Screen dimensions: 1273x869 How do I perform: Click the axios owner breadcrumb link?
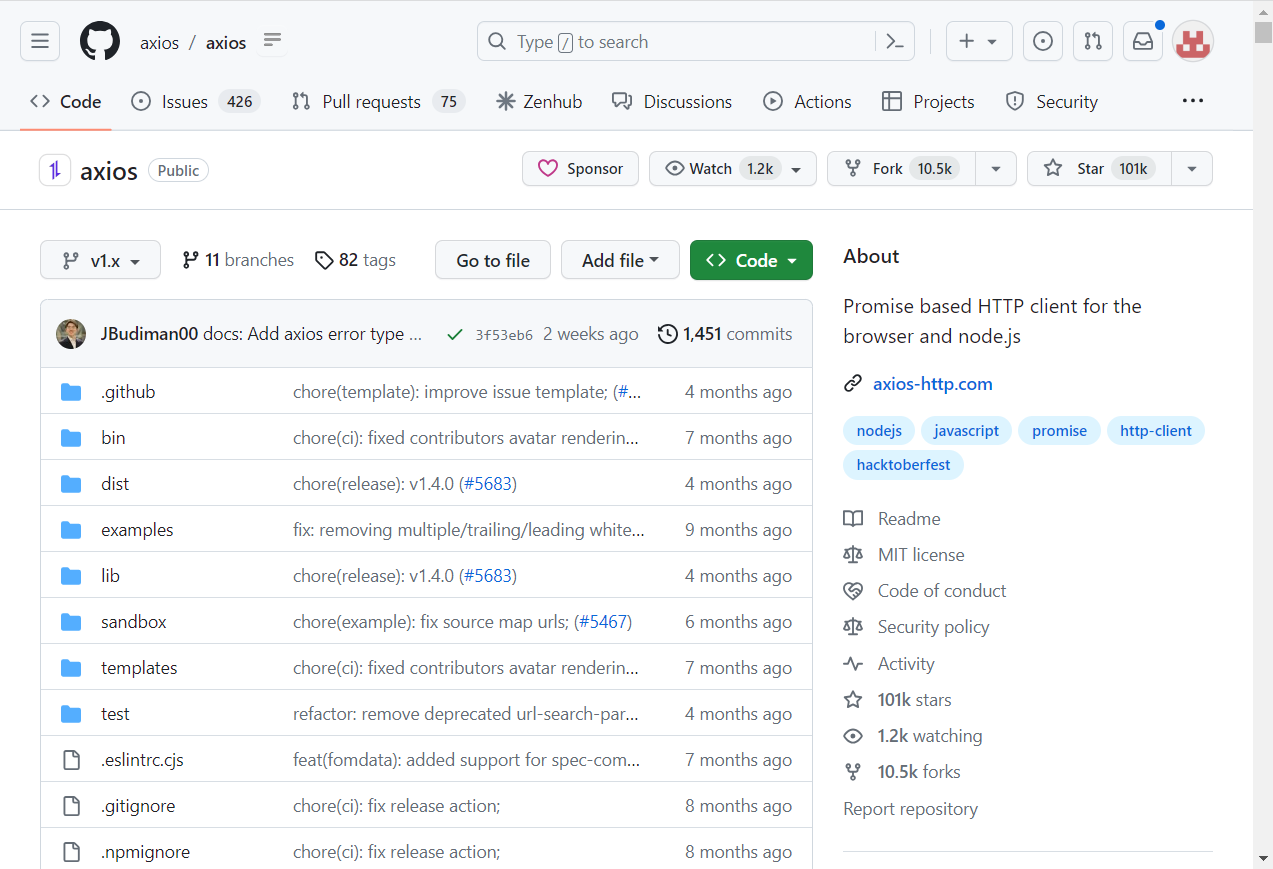[x=159, y=42]
